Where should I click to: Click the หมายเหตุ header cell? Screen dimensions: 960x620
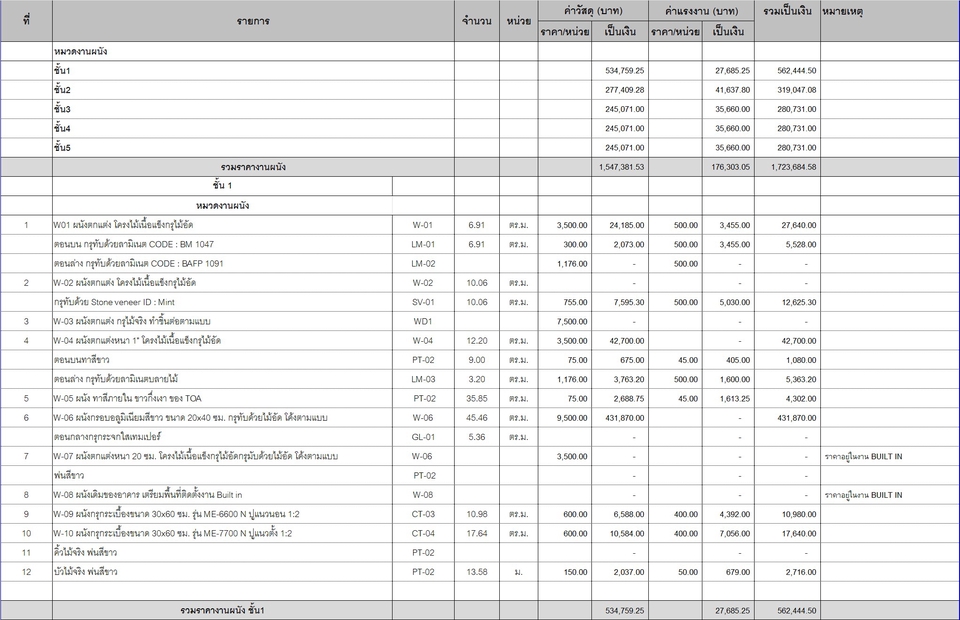point(842,11)
